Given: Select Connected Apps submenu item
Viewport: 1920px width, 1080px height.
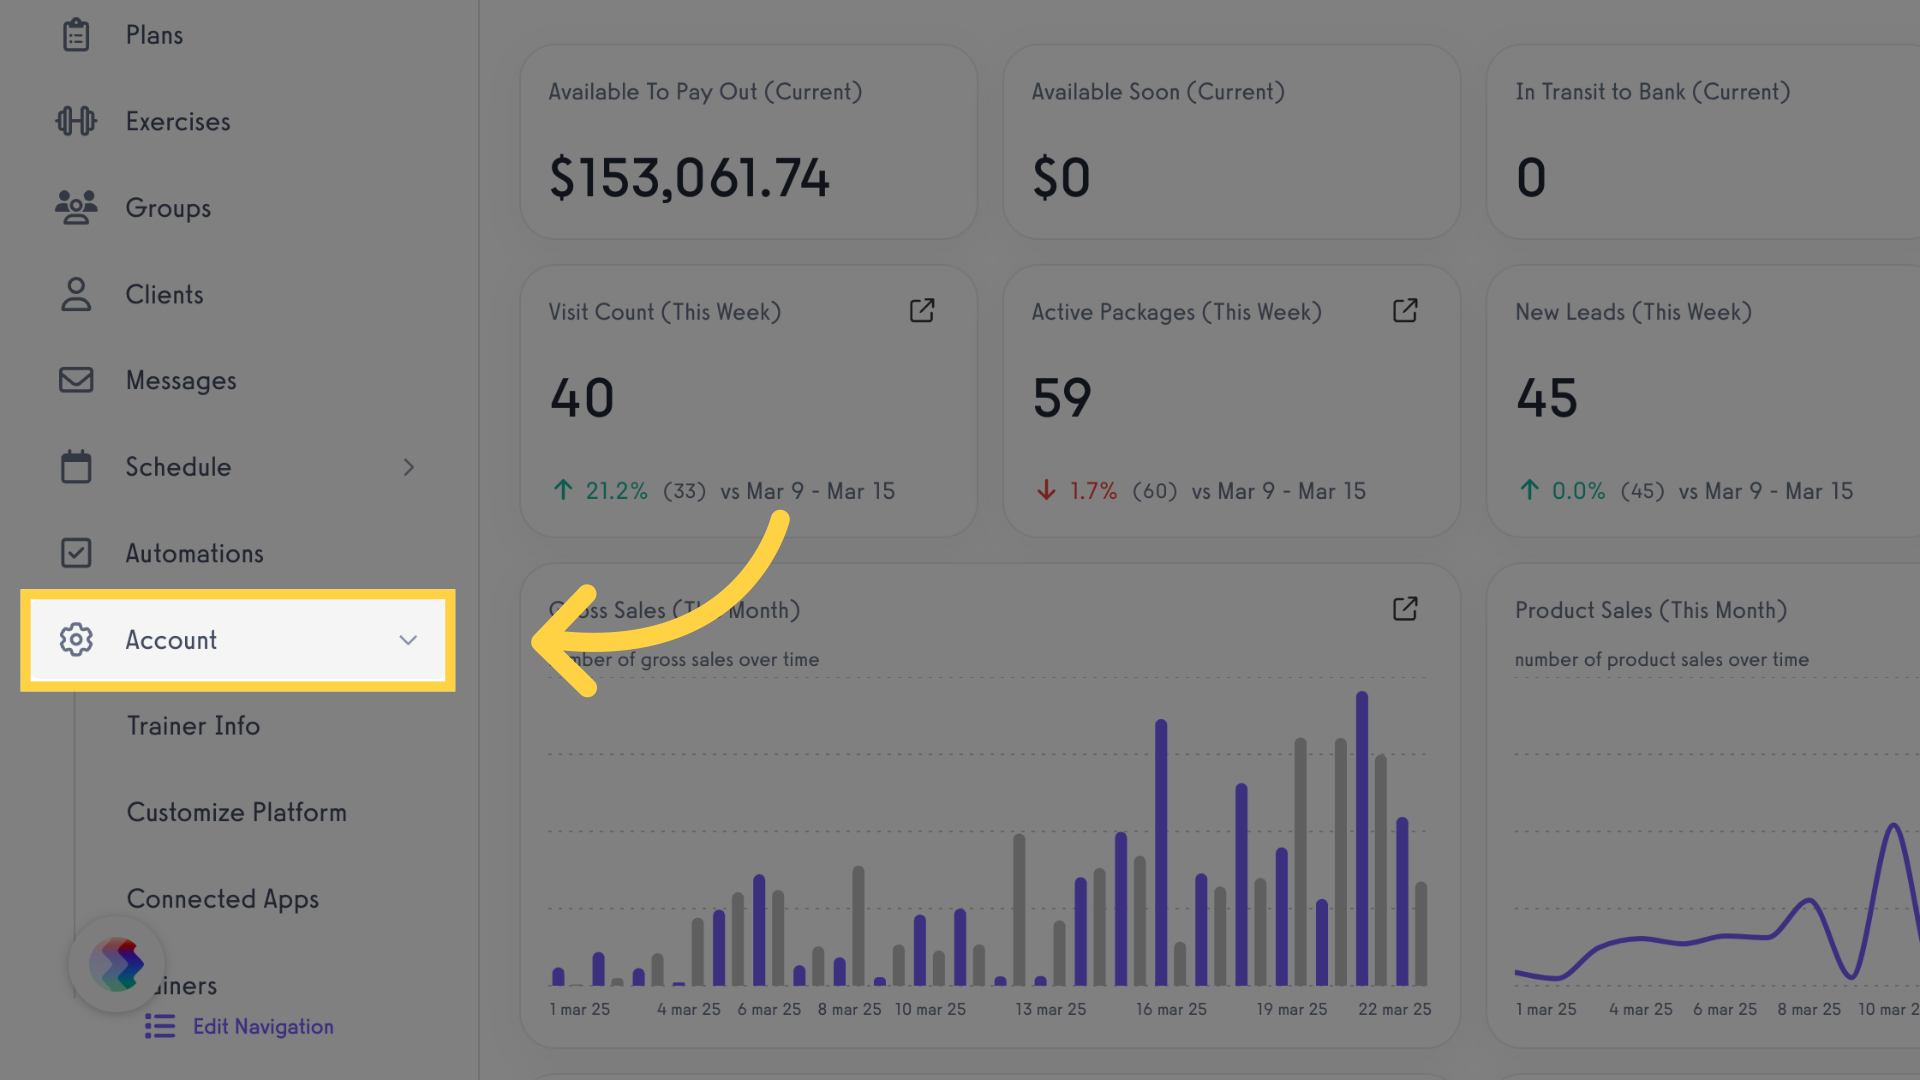Looking at the screenshot, I should coord(223,899).
